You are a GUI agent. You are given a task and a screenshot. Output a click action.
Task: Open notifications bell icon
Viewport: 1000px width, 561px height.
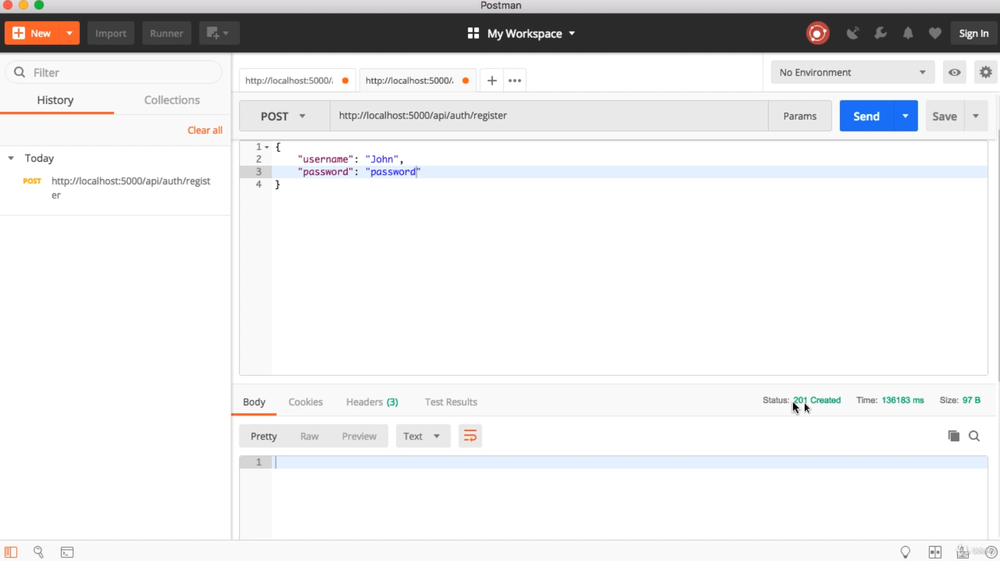[908, 33]
